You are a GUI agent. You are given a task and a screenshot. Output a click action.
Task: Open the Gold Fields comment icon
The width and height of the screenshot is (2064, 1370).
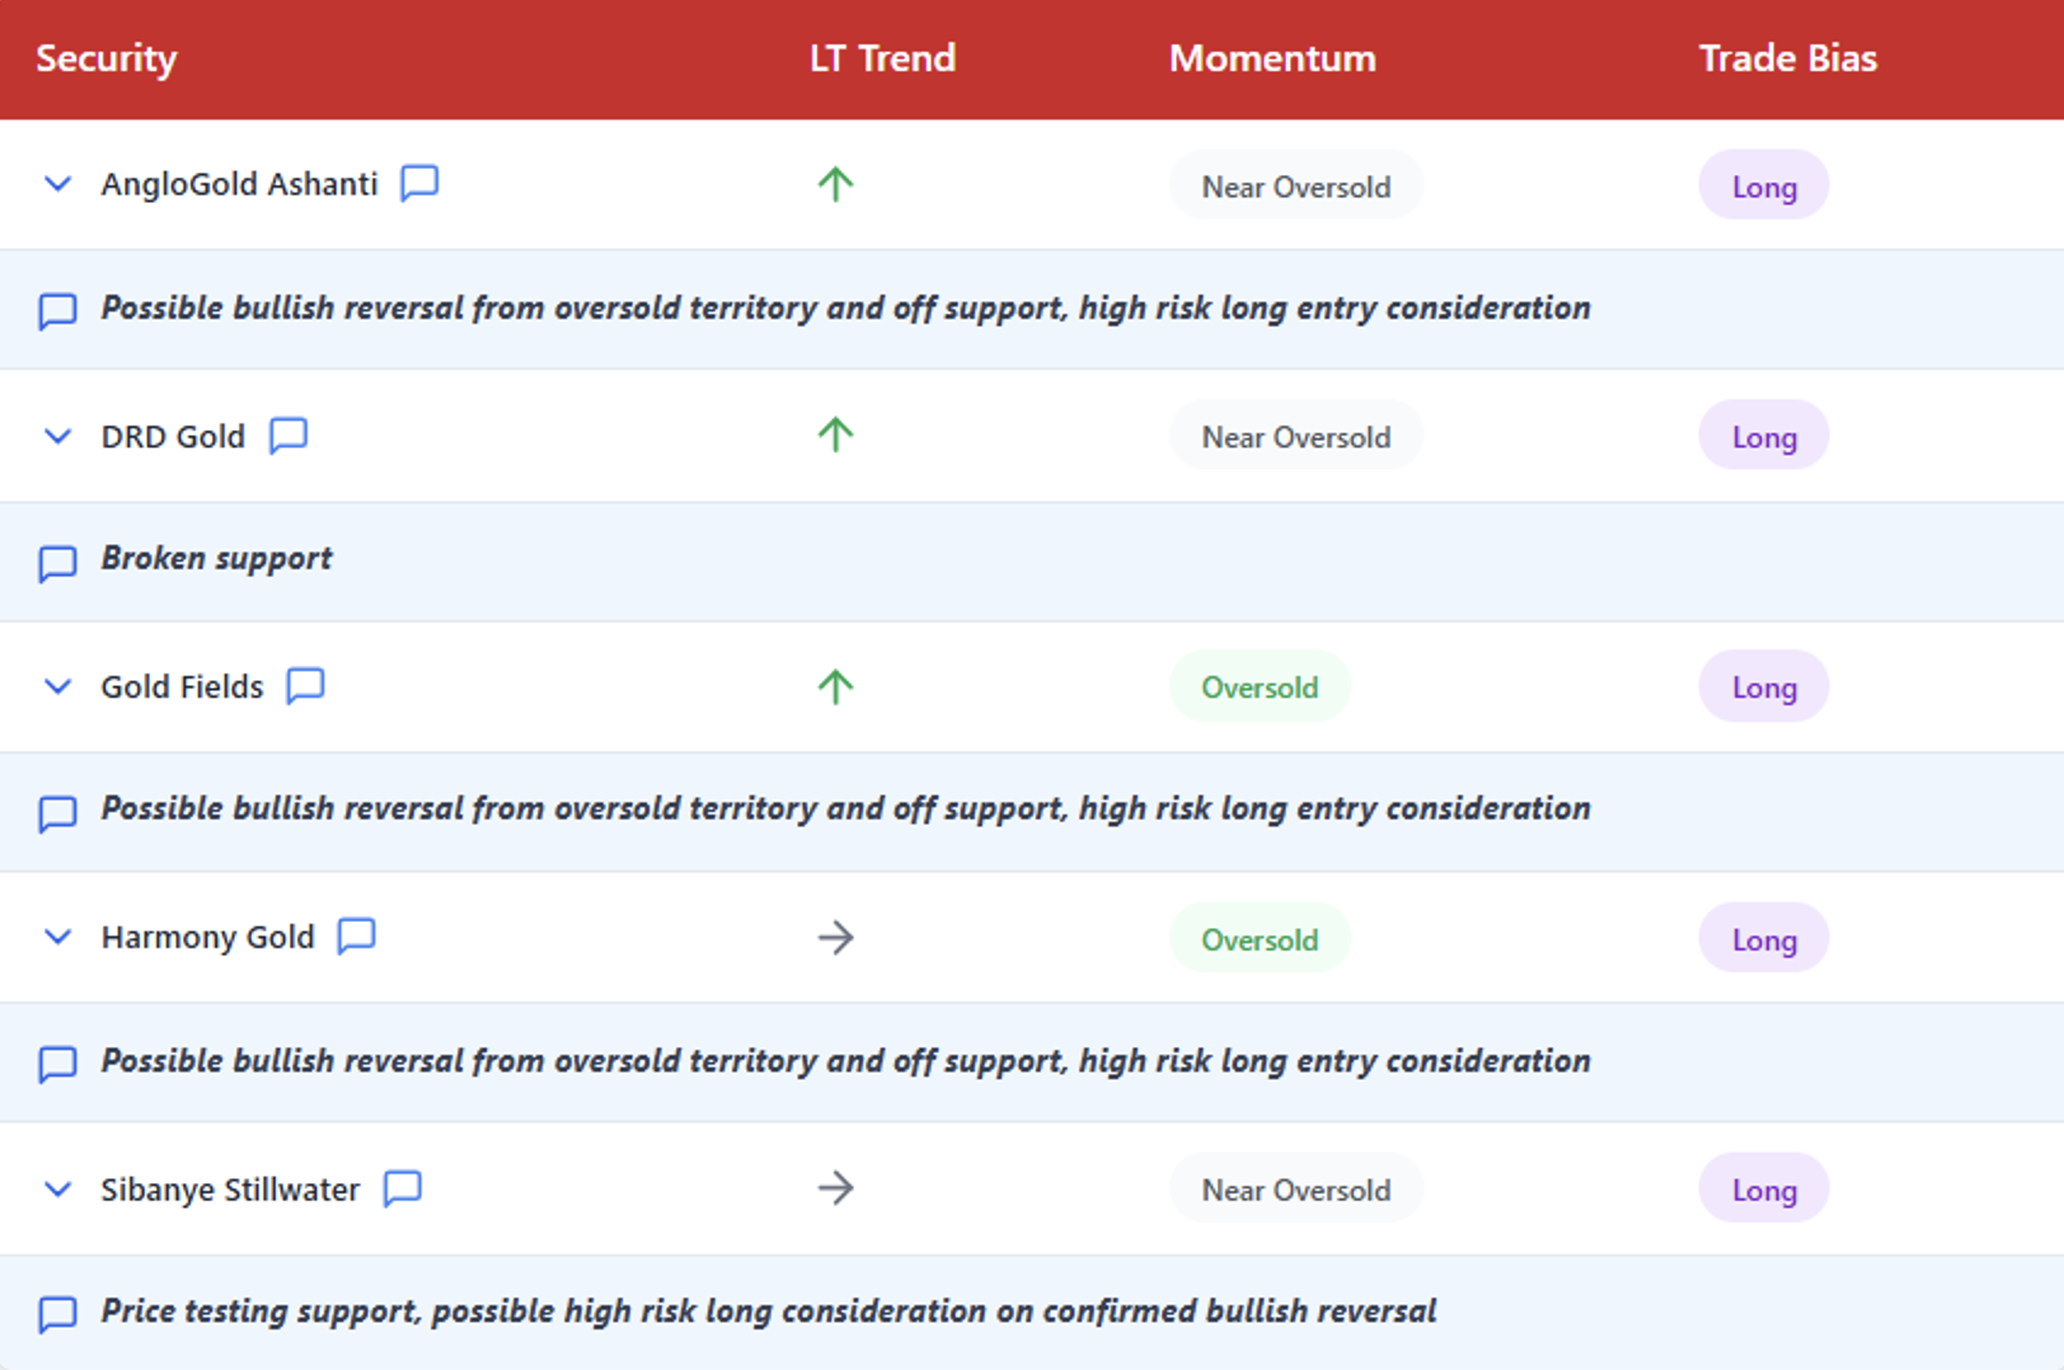(x=305, y=686)
